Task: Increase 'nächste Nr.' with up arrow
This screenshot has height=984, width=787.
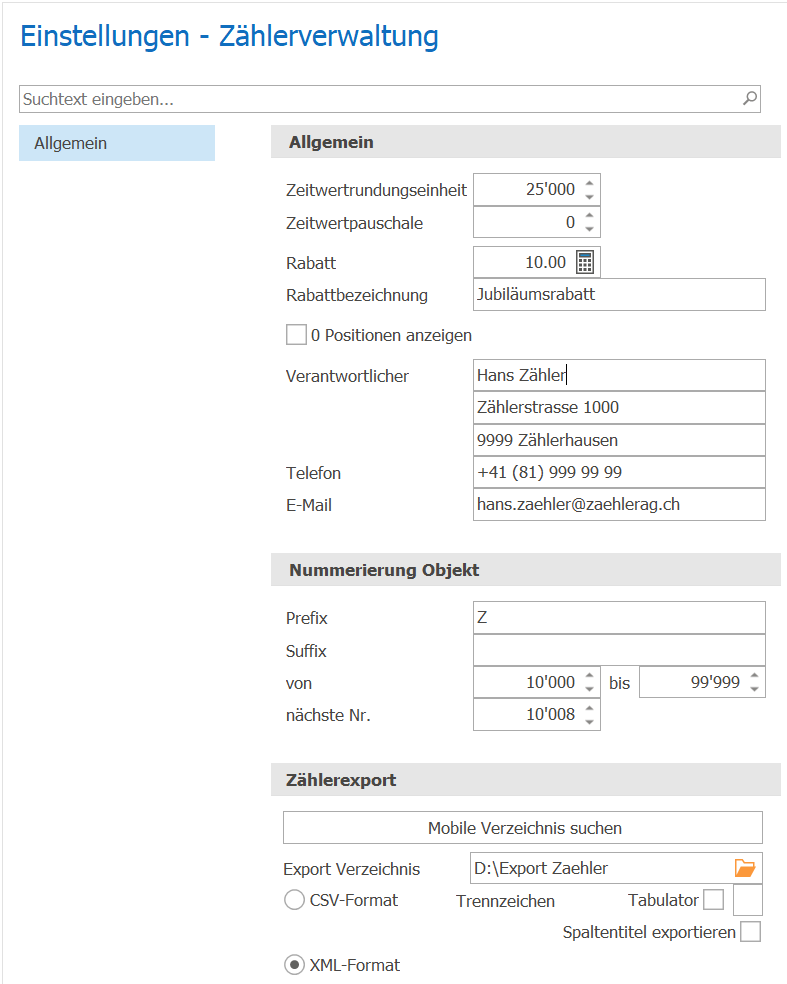Action: 589,709
